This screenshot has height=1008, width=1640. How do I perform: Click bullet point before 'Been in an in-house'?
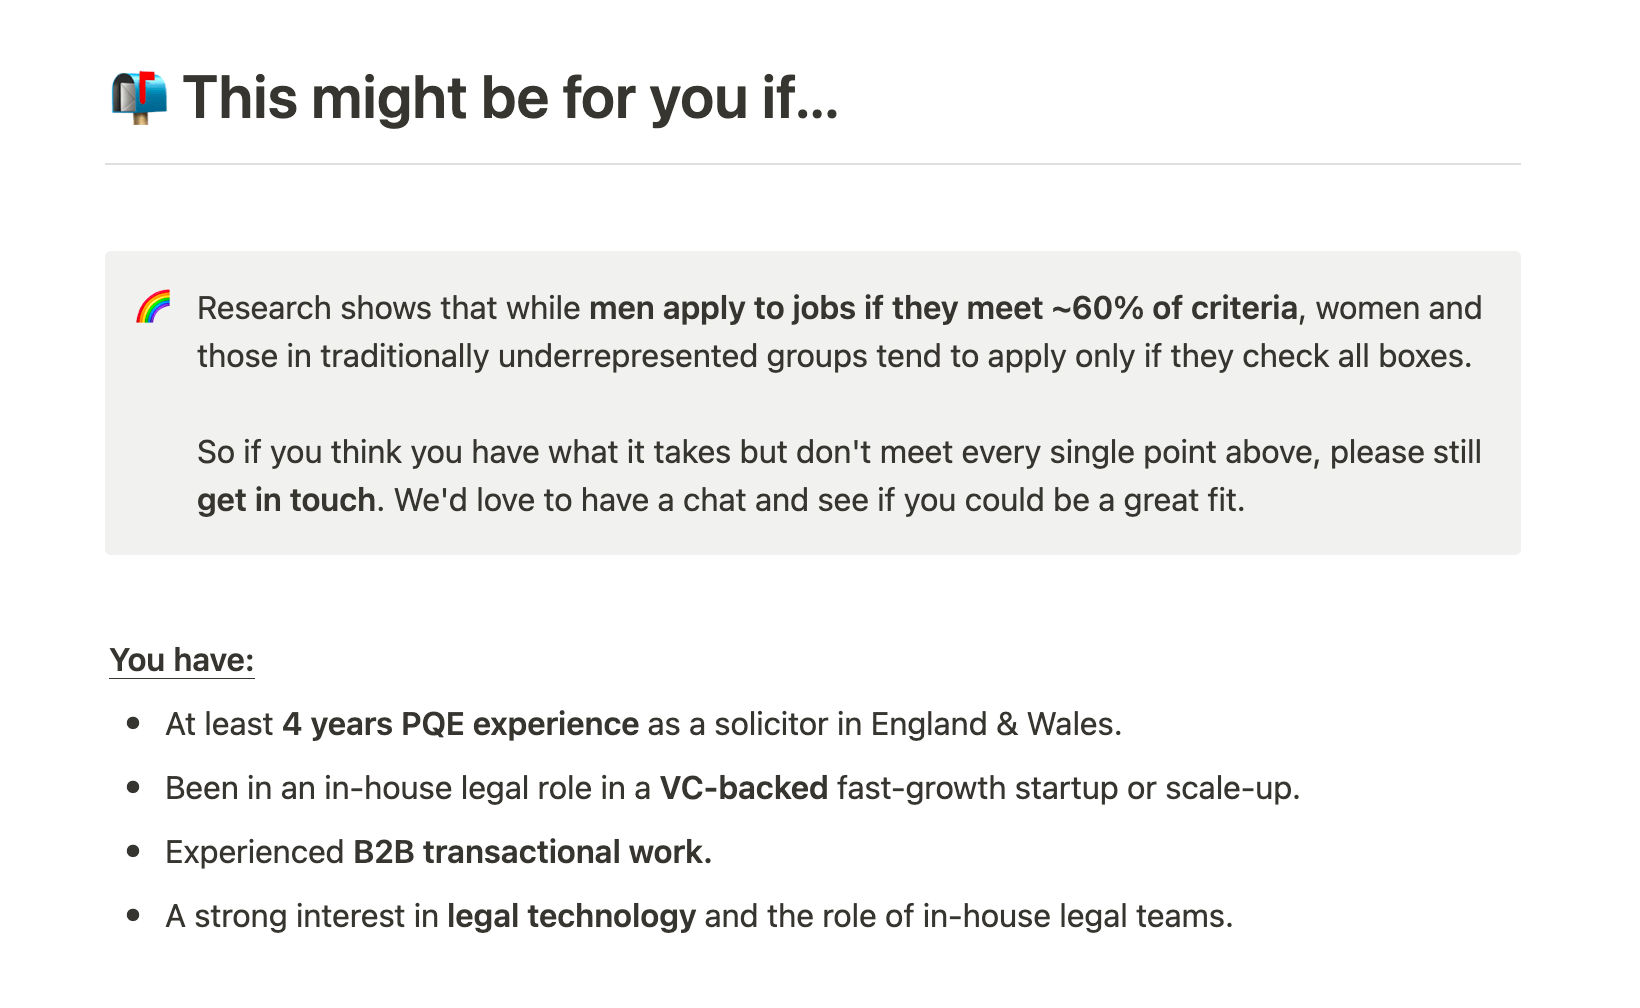tap(133, 787)
